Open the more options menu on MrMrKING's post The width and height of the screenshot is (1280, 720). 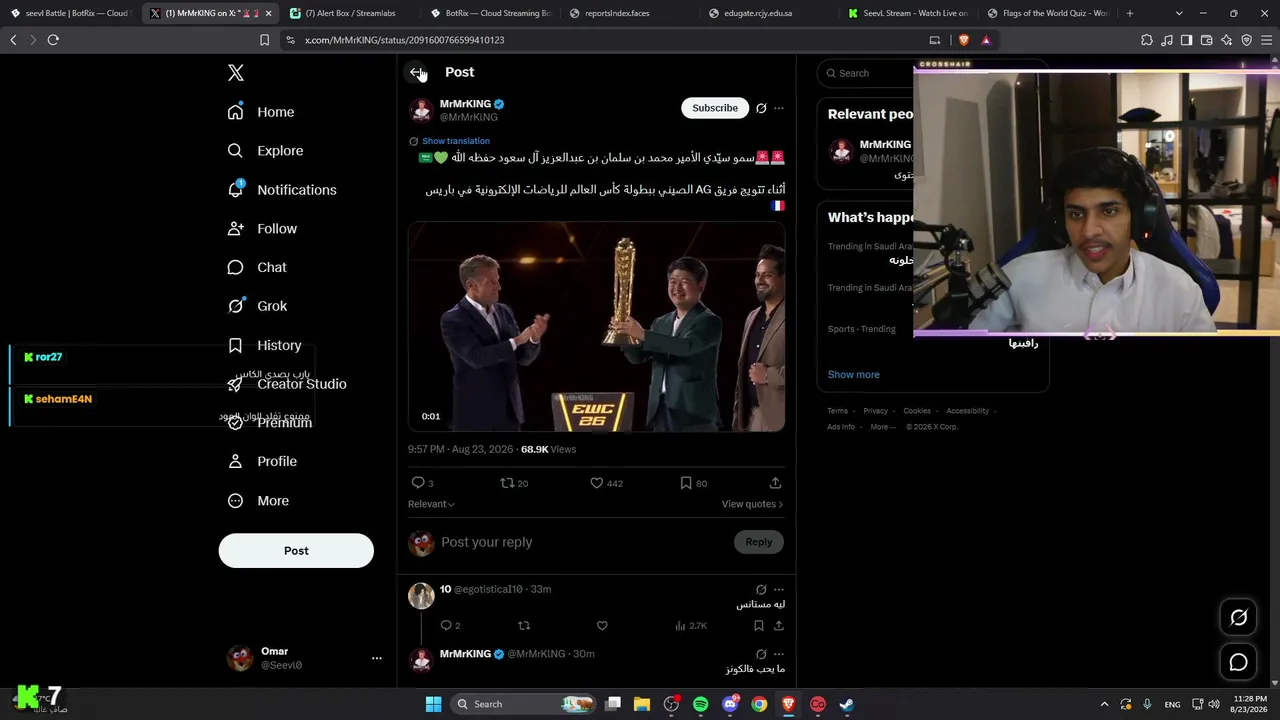pyautogui.click(x=779, y=108)
